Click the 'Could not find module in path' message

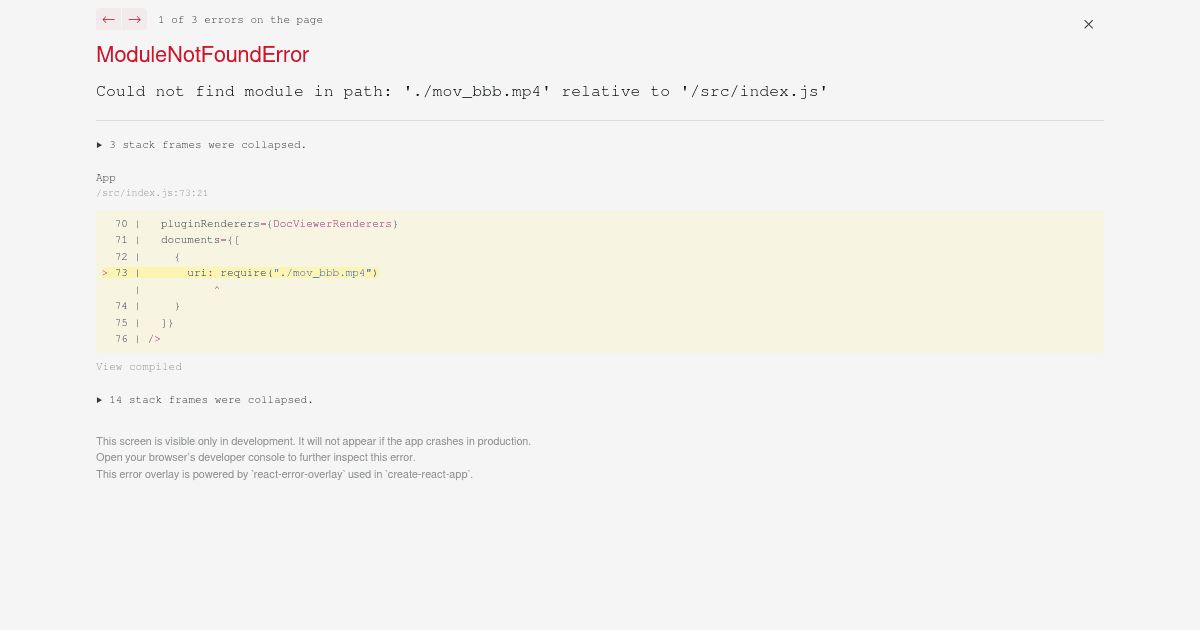pos(462,91)
